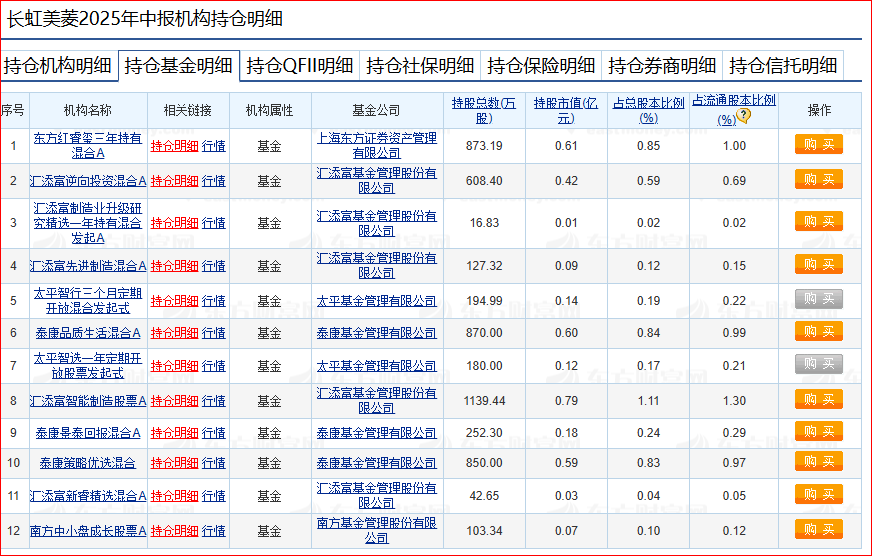Open the 持仓保险明细 tab

point(542,66)
